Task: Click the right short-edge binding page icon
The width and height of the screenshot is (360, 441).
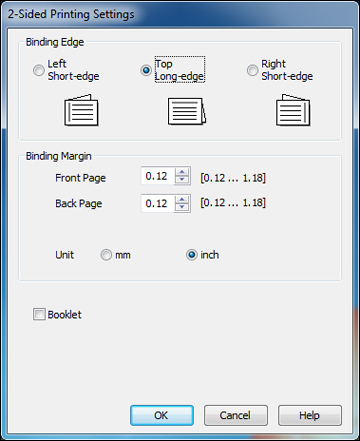Action: 293,110
